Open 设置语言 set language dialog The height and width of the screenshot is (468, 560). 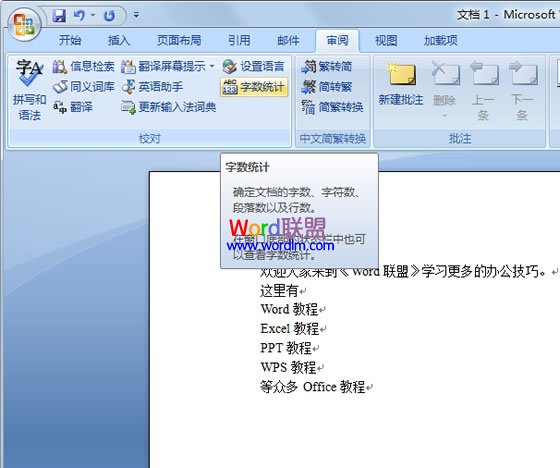click(x=254, y=66)
